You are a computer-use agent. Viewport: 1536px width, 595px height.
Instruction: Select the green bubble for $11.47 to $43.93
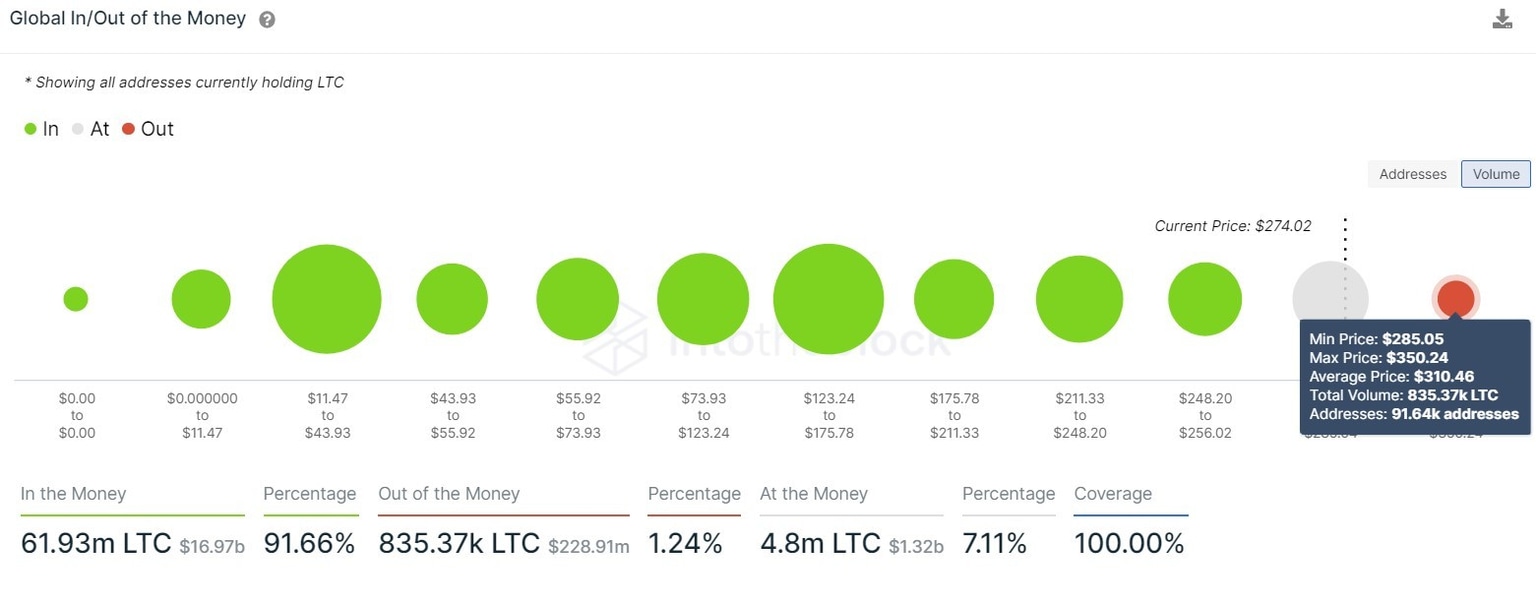(326, 298)
